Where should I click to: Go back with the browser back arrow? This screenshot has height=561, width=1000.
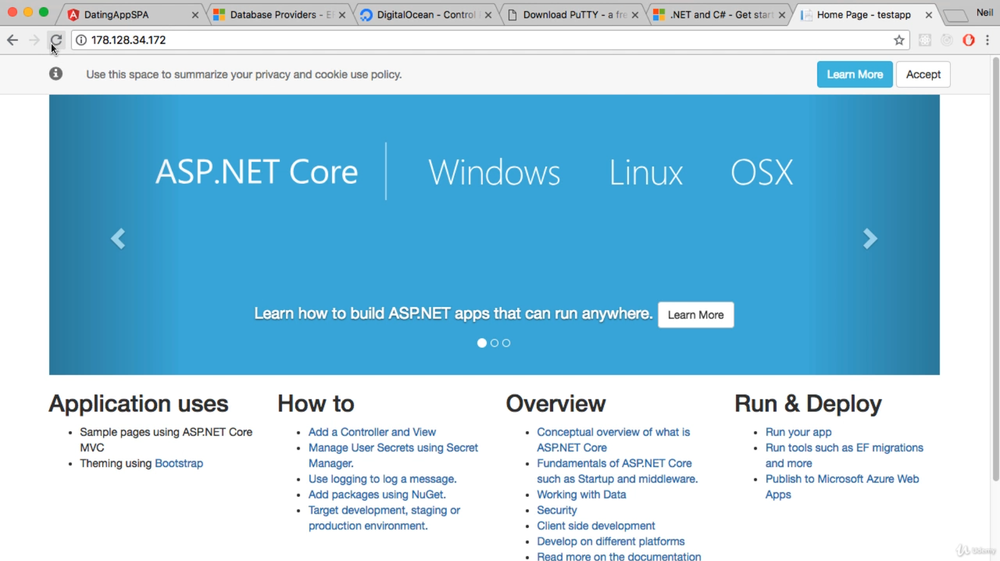[x=12, y=40]
